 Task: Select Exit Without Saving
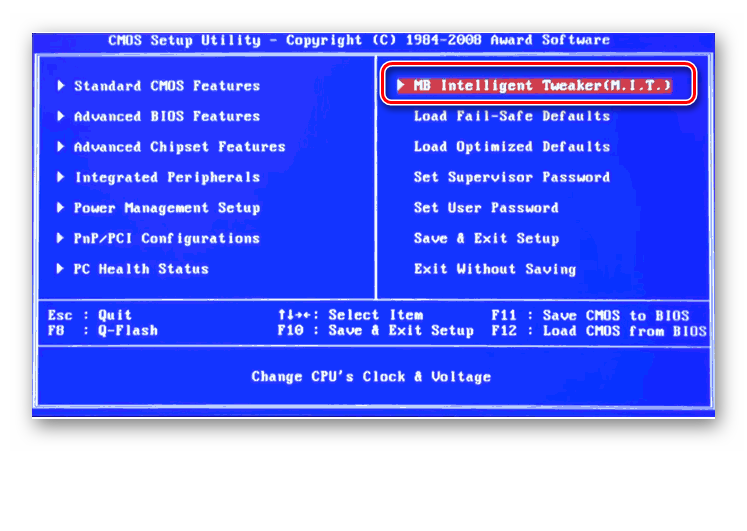click(495, 269)
